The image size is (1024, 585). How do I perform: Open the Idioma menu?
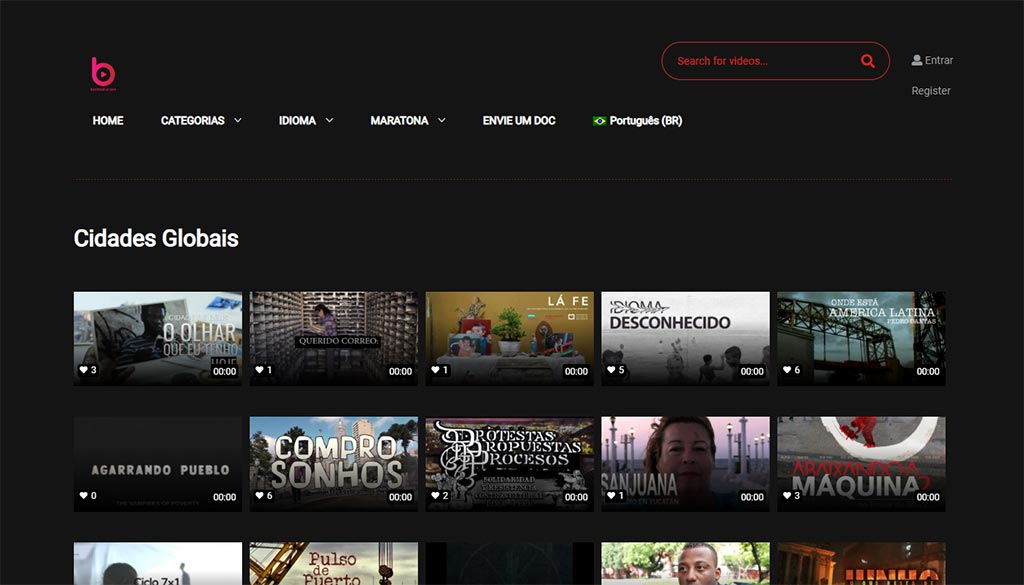(x=297, y=121)
